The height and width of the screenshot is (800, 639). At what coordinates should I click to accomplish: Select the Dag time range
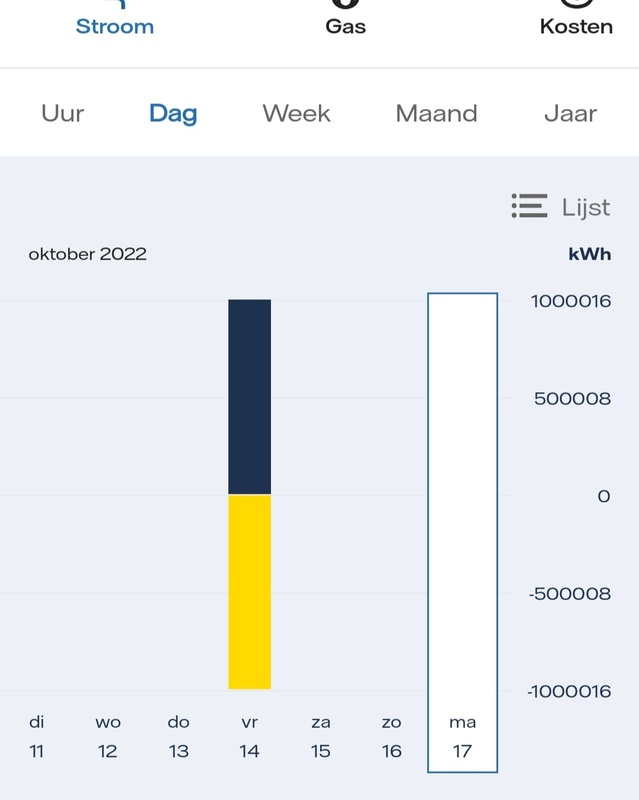click(173, 113)
